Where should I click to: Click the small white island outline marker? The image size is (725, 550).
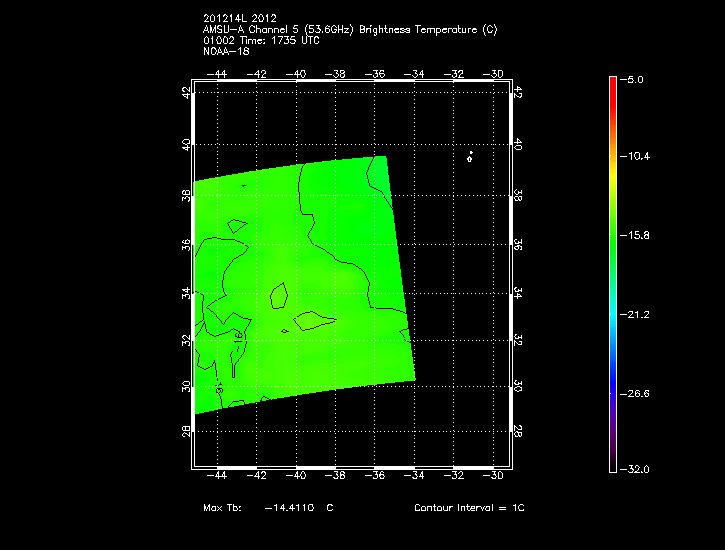[470, 157]
